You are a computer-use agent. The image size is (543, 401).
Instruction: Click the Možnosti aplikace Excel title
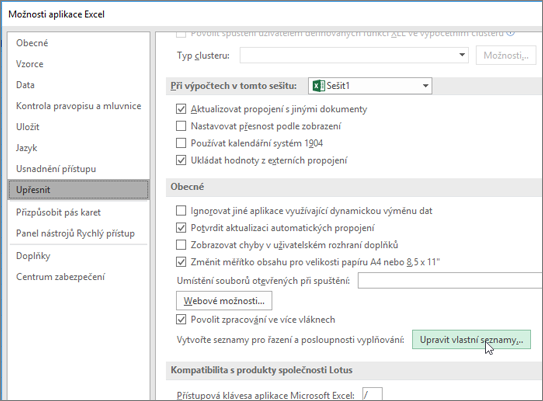point(56,14)
